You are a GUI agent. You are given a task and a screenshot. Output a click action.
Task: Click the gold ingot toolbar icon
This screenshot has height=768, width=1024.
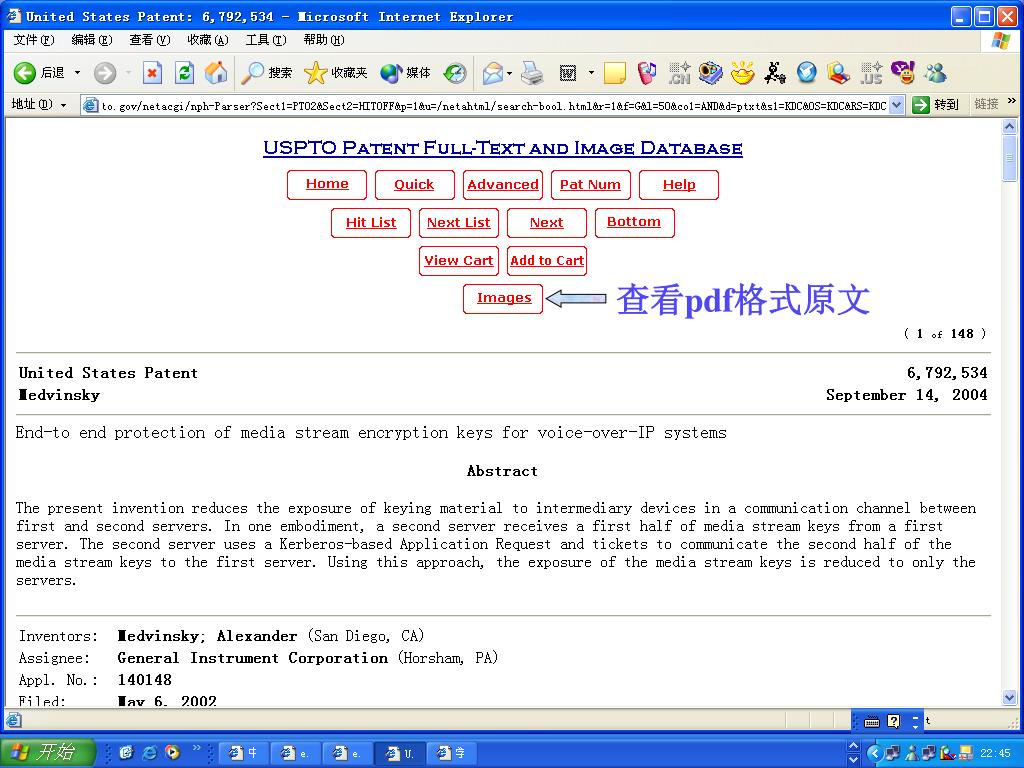[743, 72]
